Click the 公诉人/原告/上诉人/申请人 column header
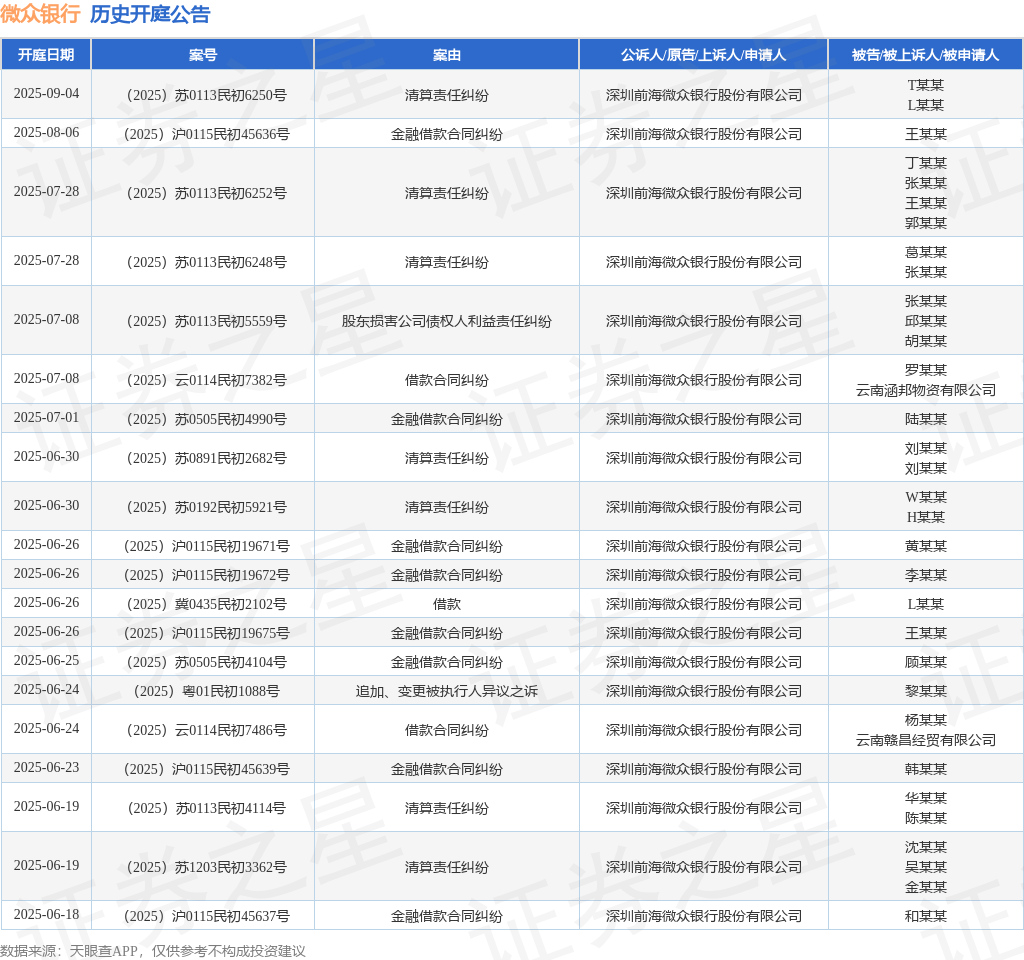 pos(703,55)
